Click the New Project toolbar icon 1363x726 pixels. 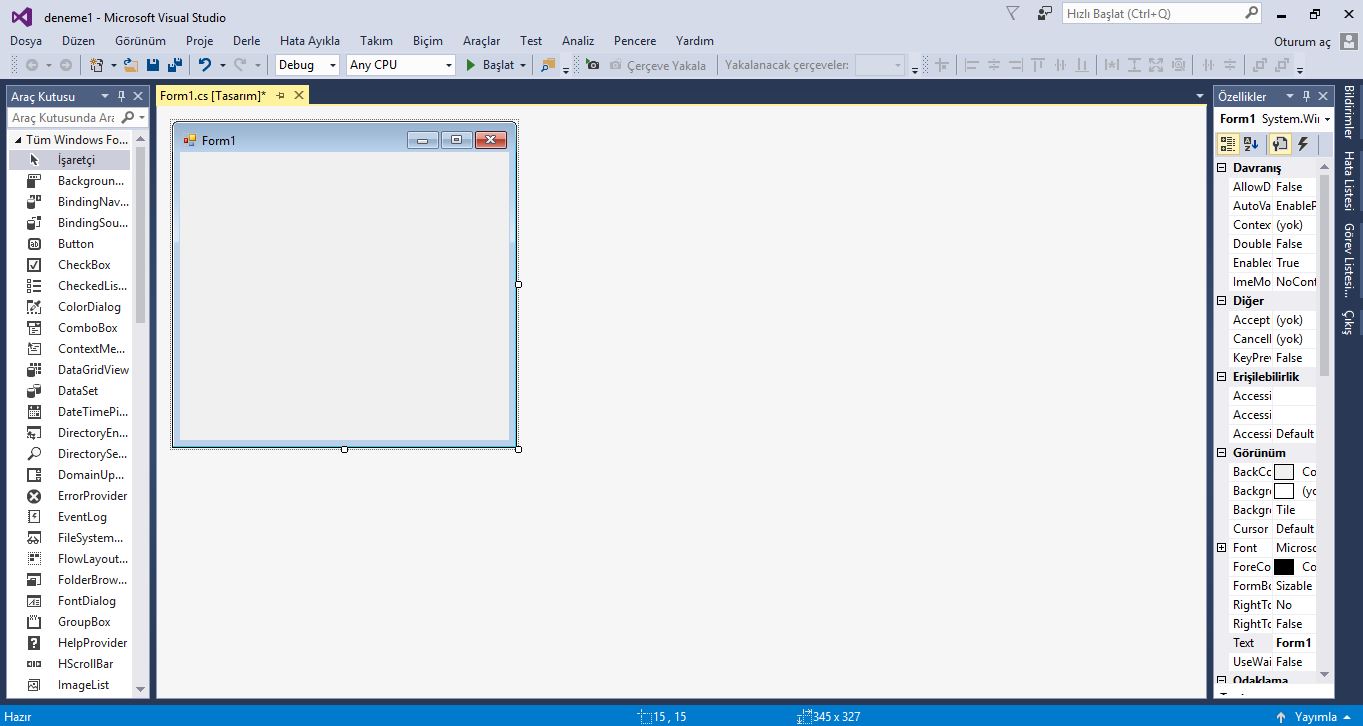pyautogui.click(x=96, y=65)
